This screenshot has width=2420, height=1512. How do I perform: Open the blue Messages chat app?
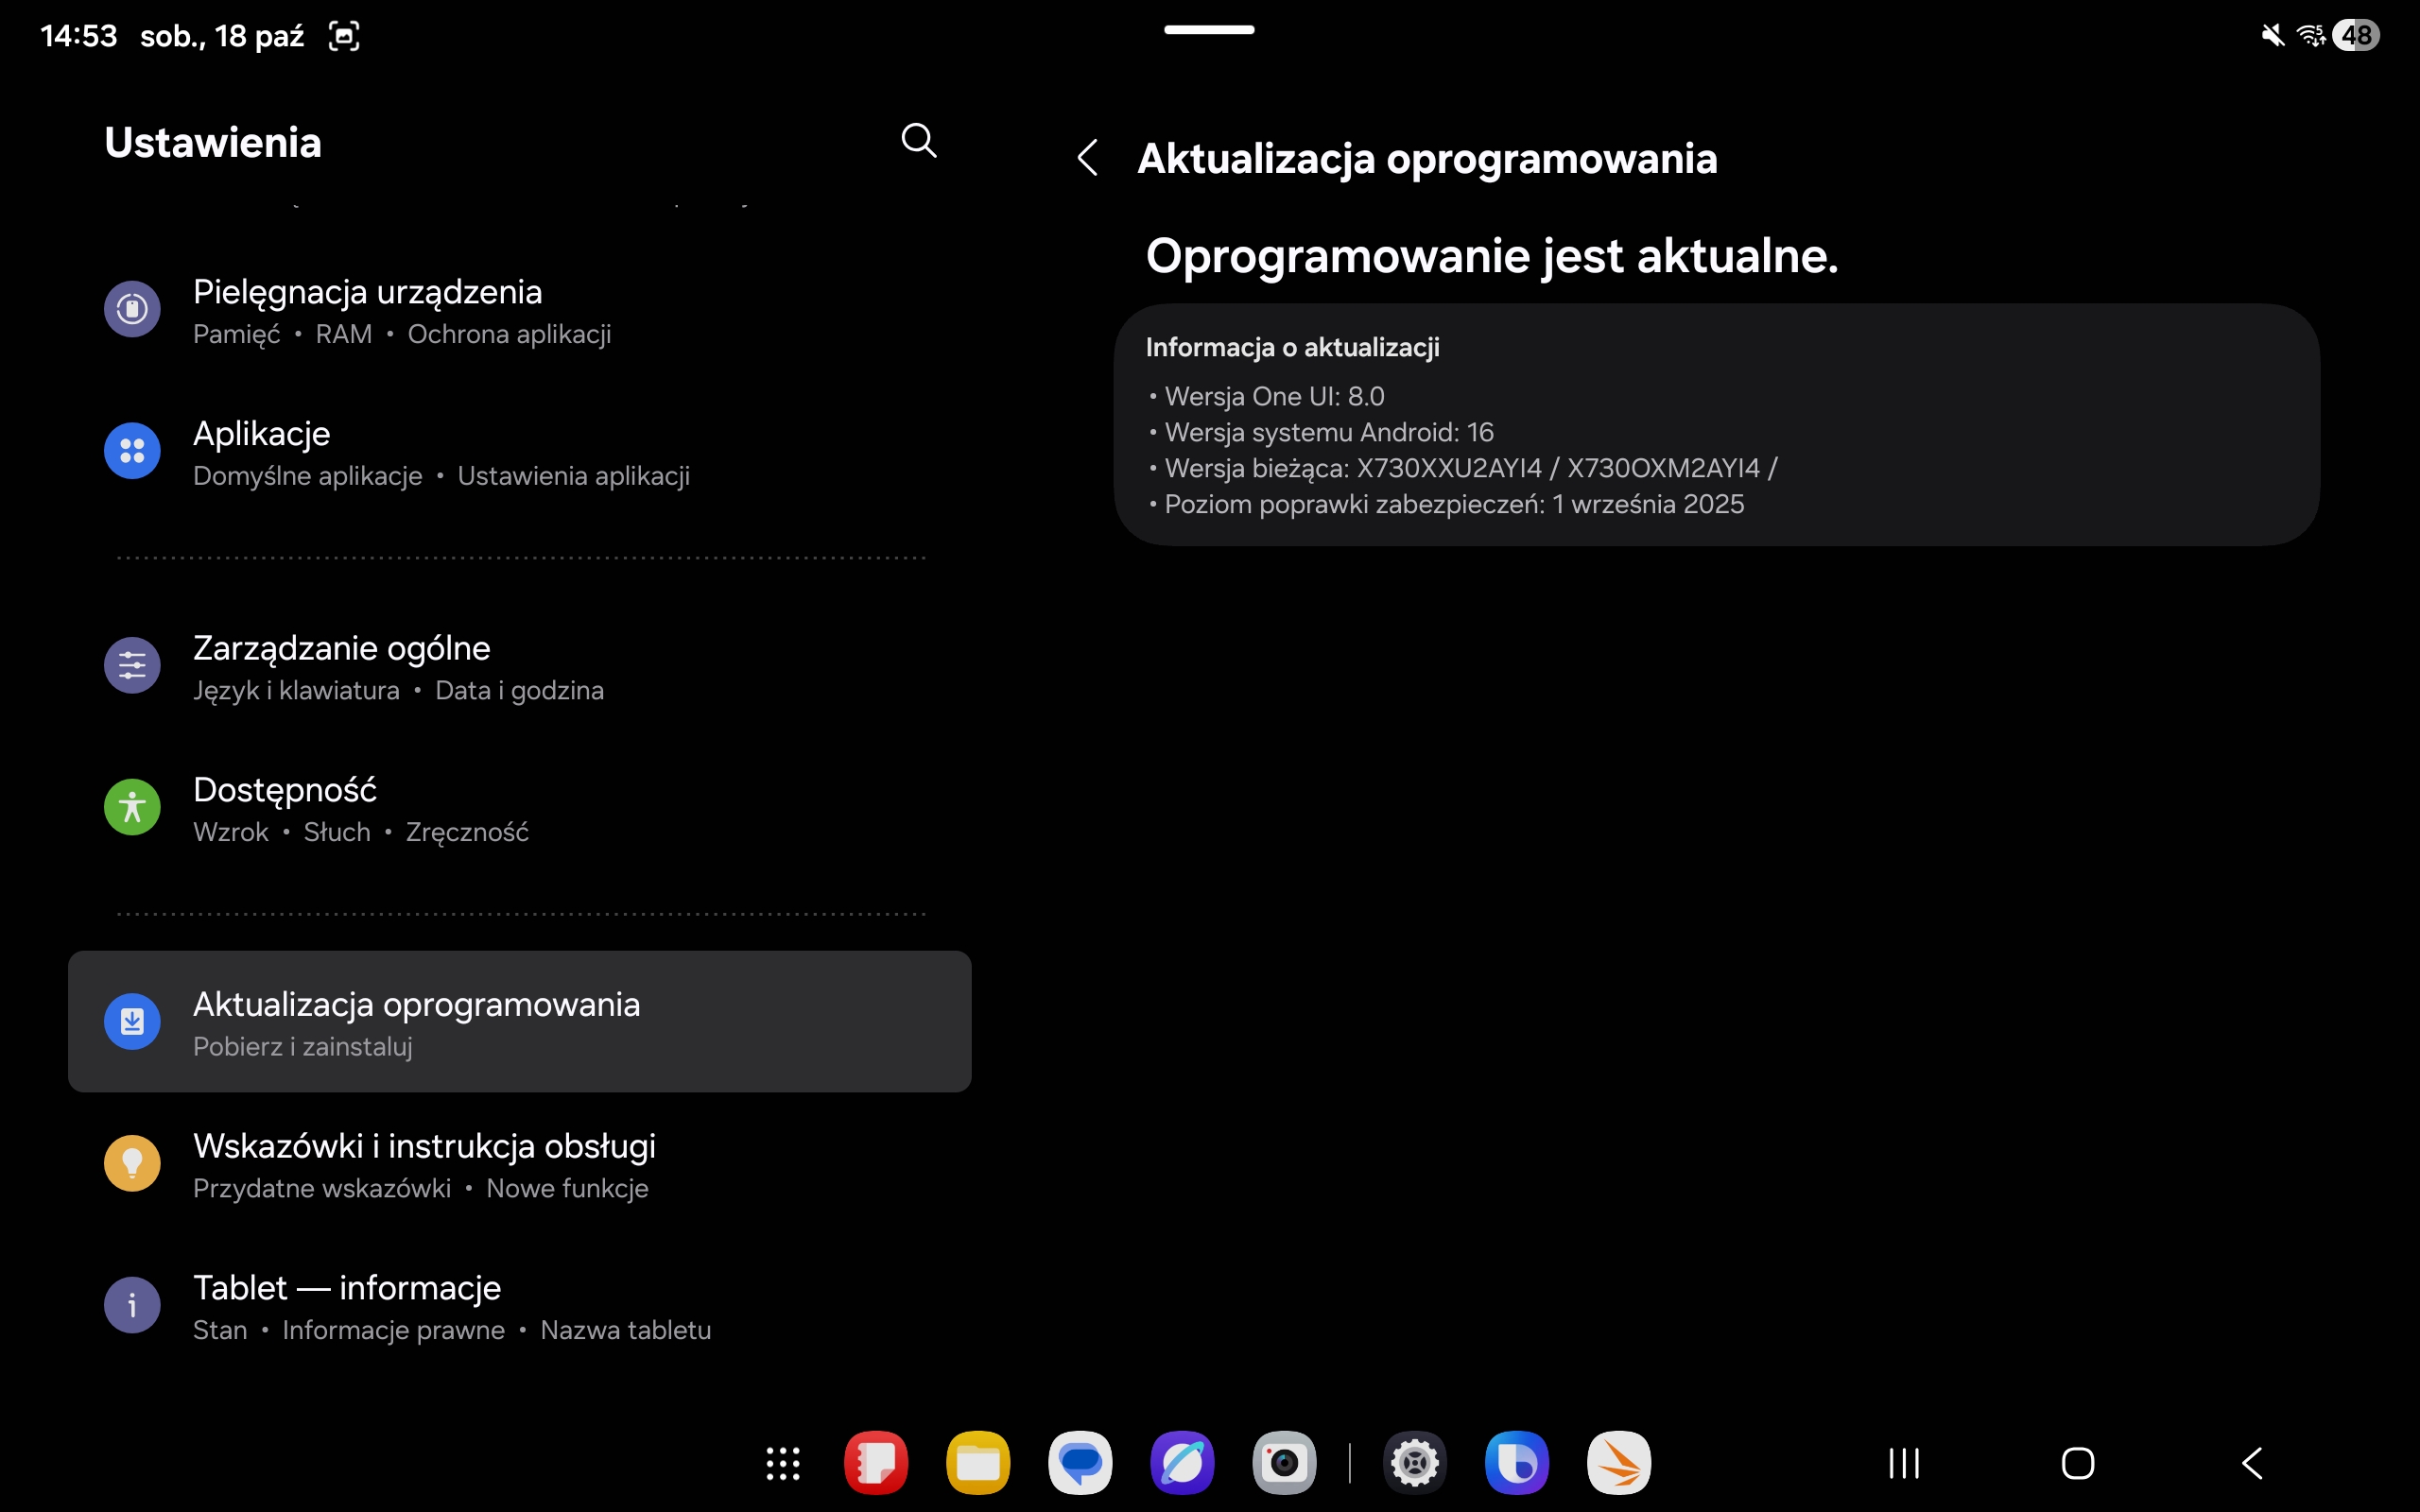[1080, 1464]
